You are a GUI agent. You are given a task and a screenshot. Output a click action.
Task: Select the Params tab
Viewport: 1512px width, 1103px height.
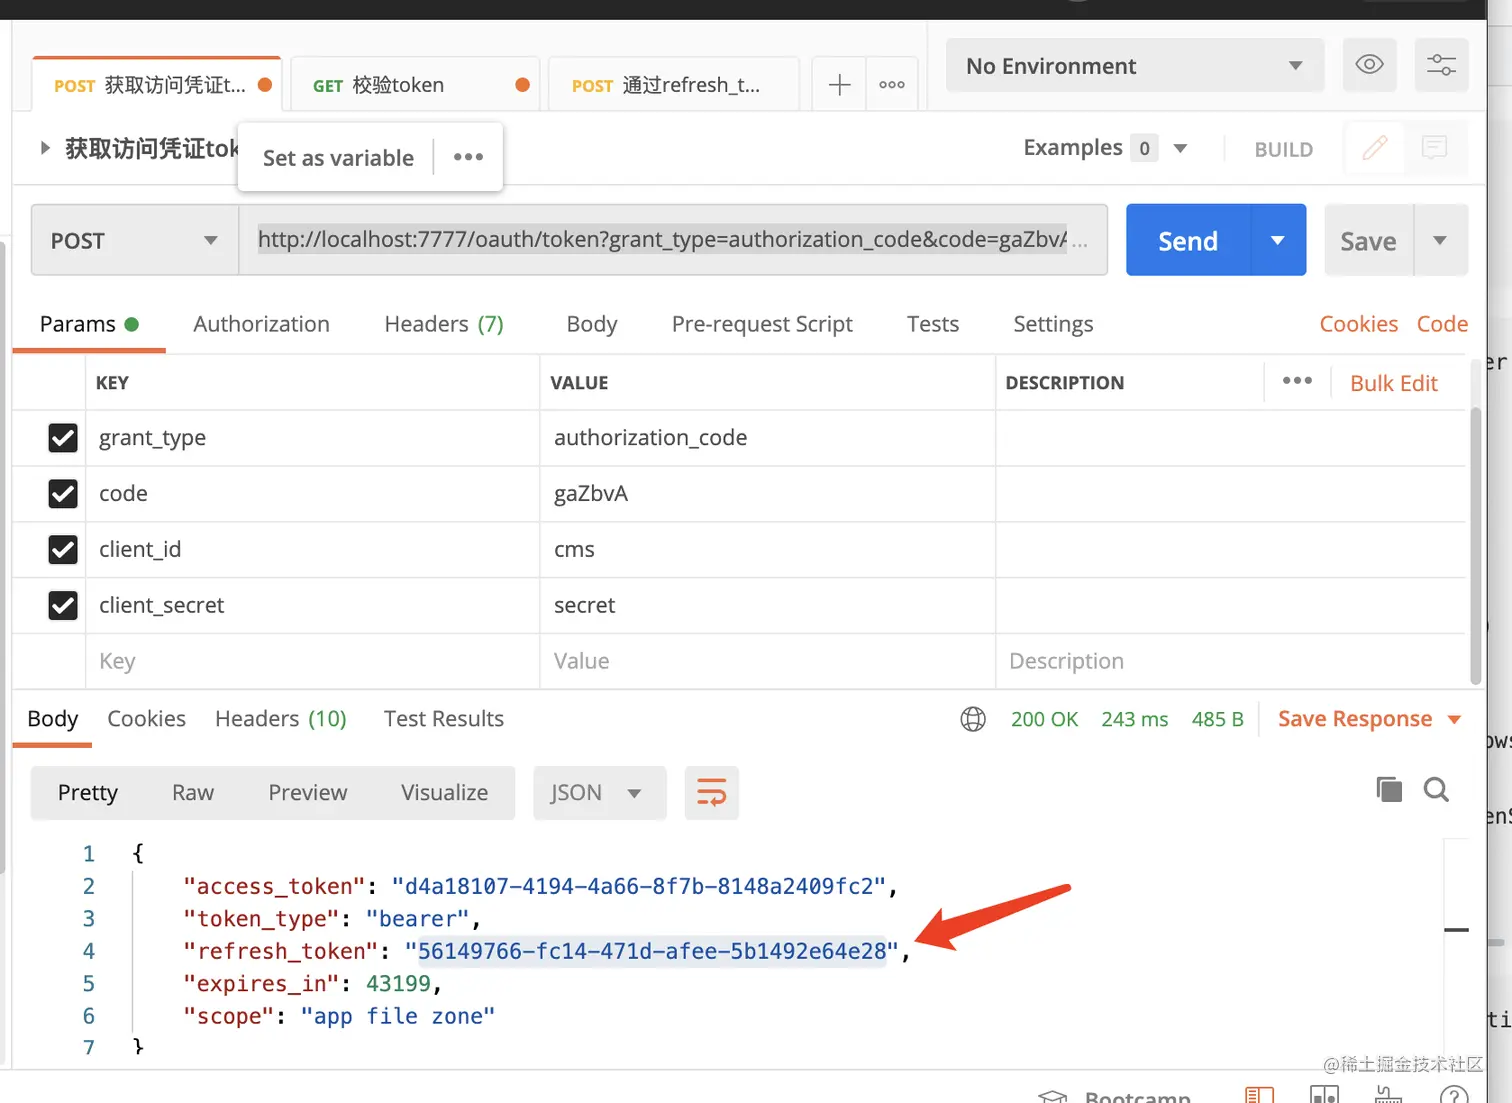89,324
